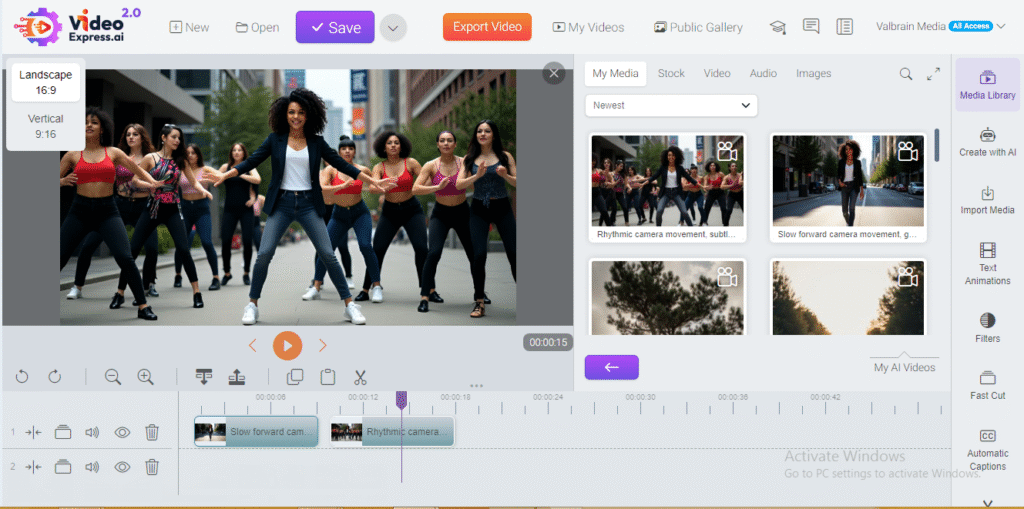Select the Rhythmic camera timeline clip
This screenshot has width=1024, height=509.
coord(392,432)
